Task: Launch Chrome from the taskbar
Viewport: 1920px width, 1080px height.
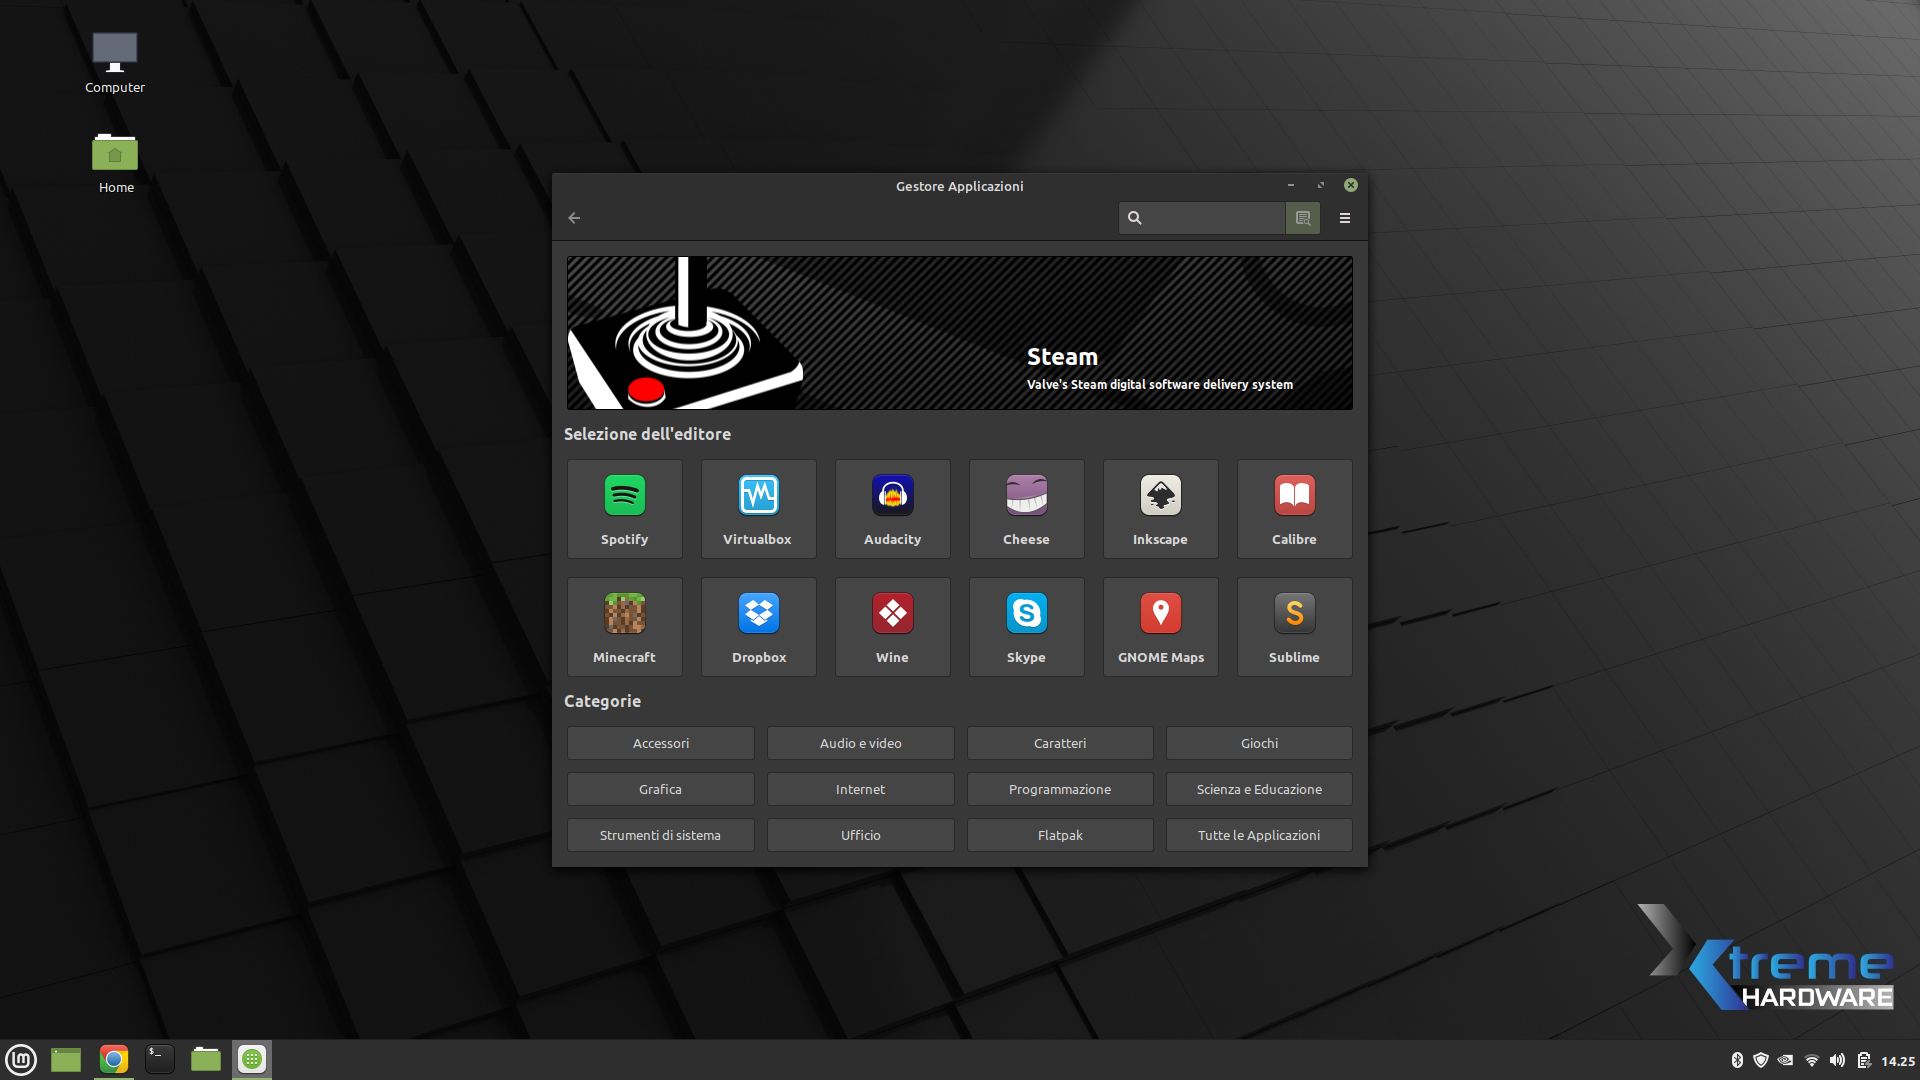Action: pyautogui.click(x=114, y=1059)
